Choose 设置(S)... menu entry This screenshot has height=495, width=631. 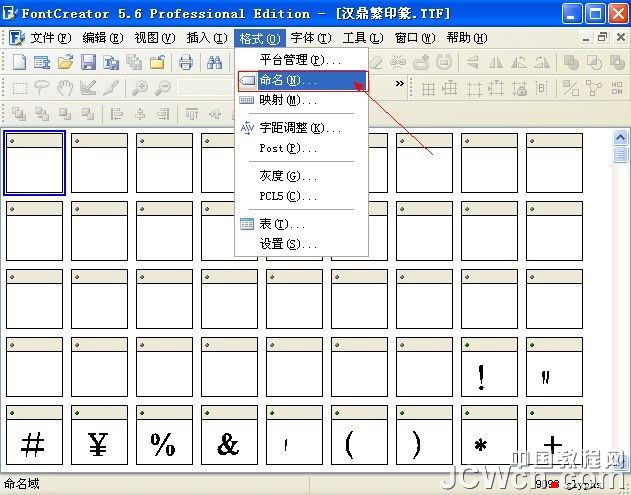pos(301,244)
